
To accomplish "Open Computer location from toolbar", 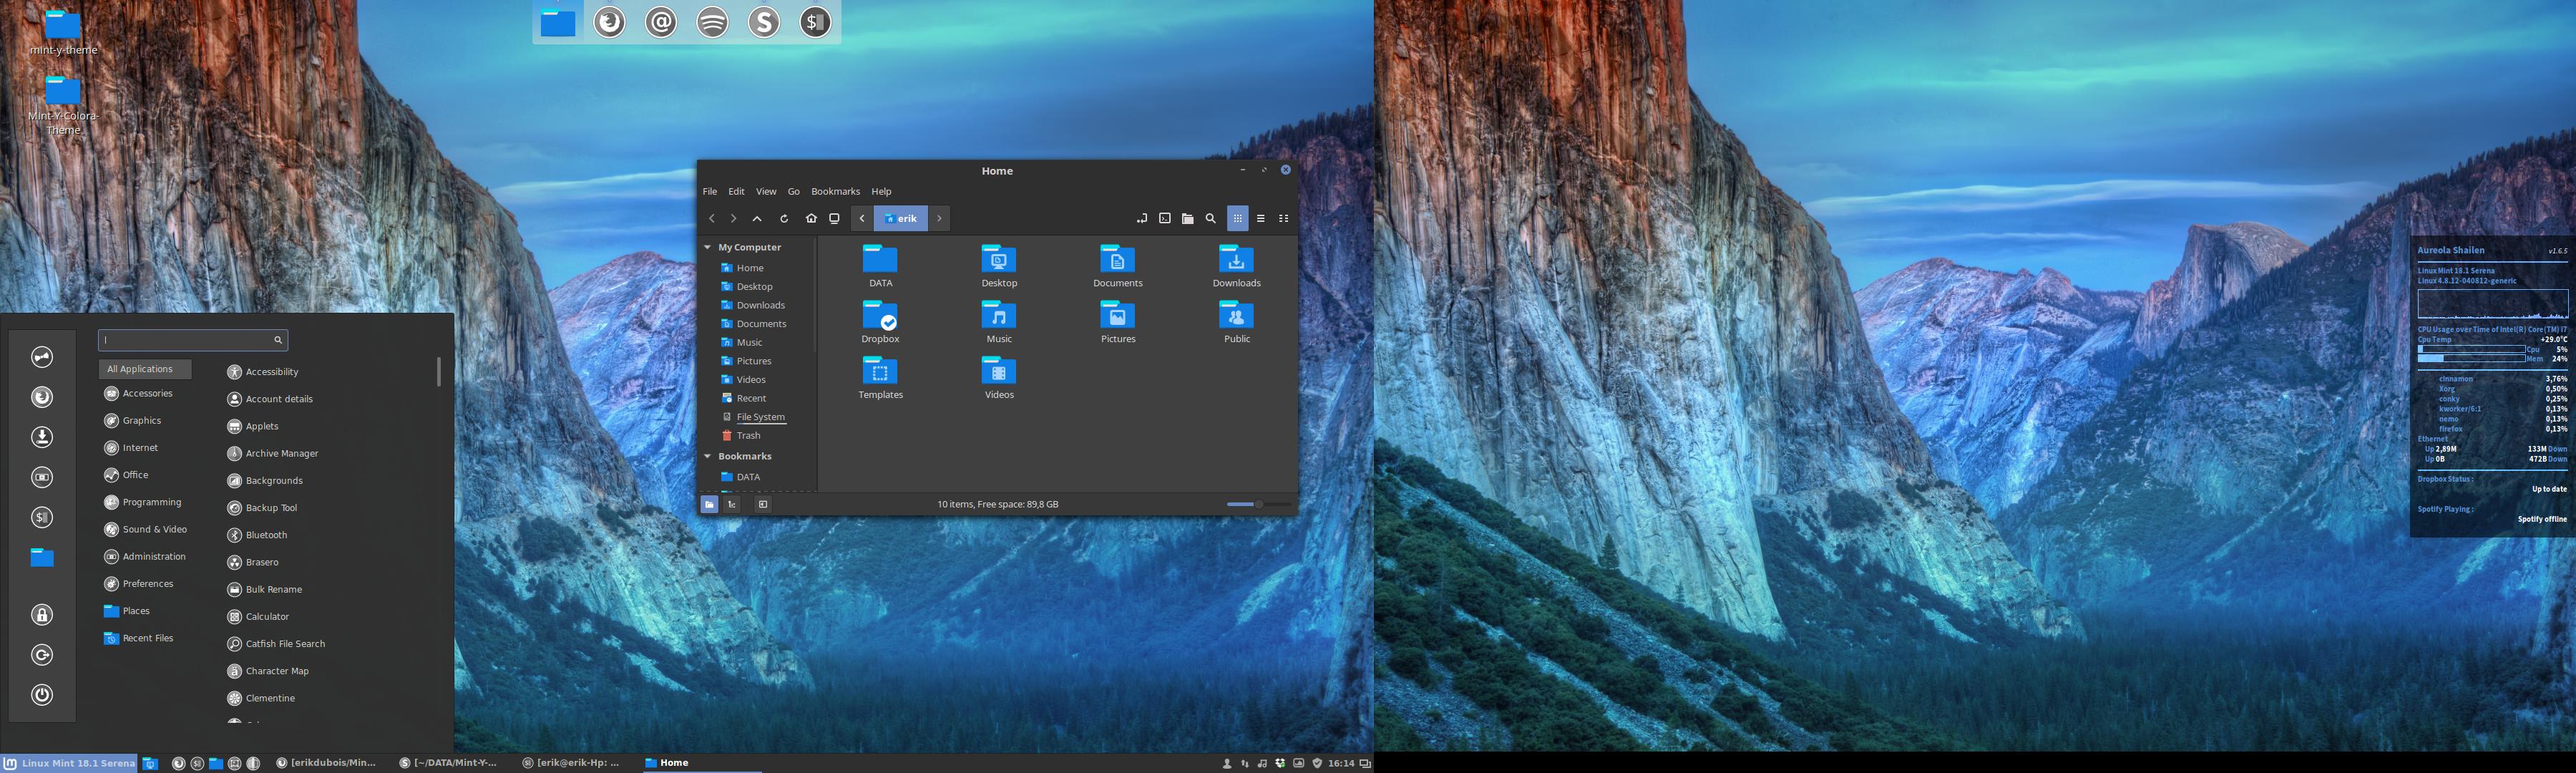I will pos(834,218).
